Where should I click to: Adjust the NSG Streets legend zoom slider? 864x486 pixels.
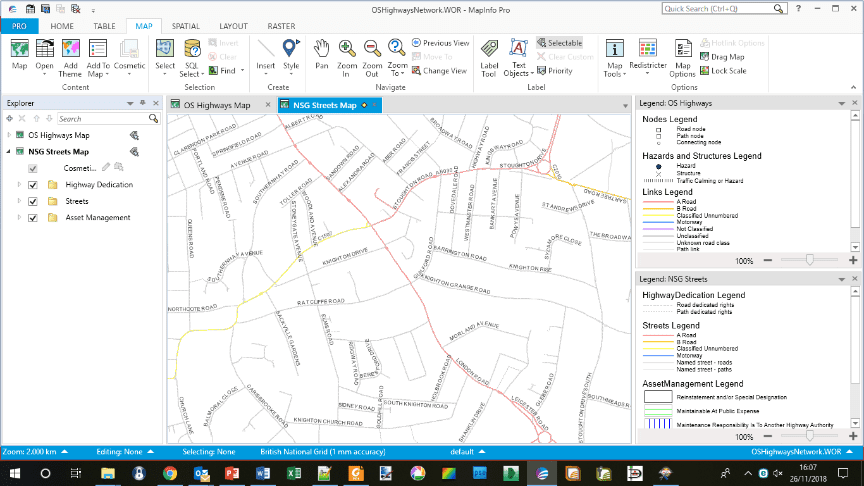pos(809,436)
